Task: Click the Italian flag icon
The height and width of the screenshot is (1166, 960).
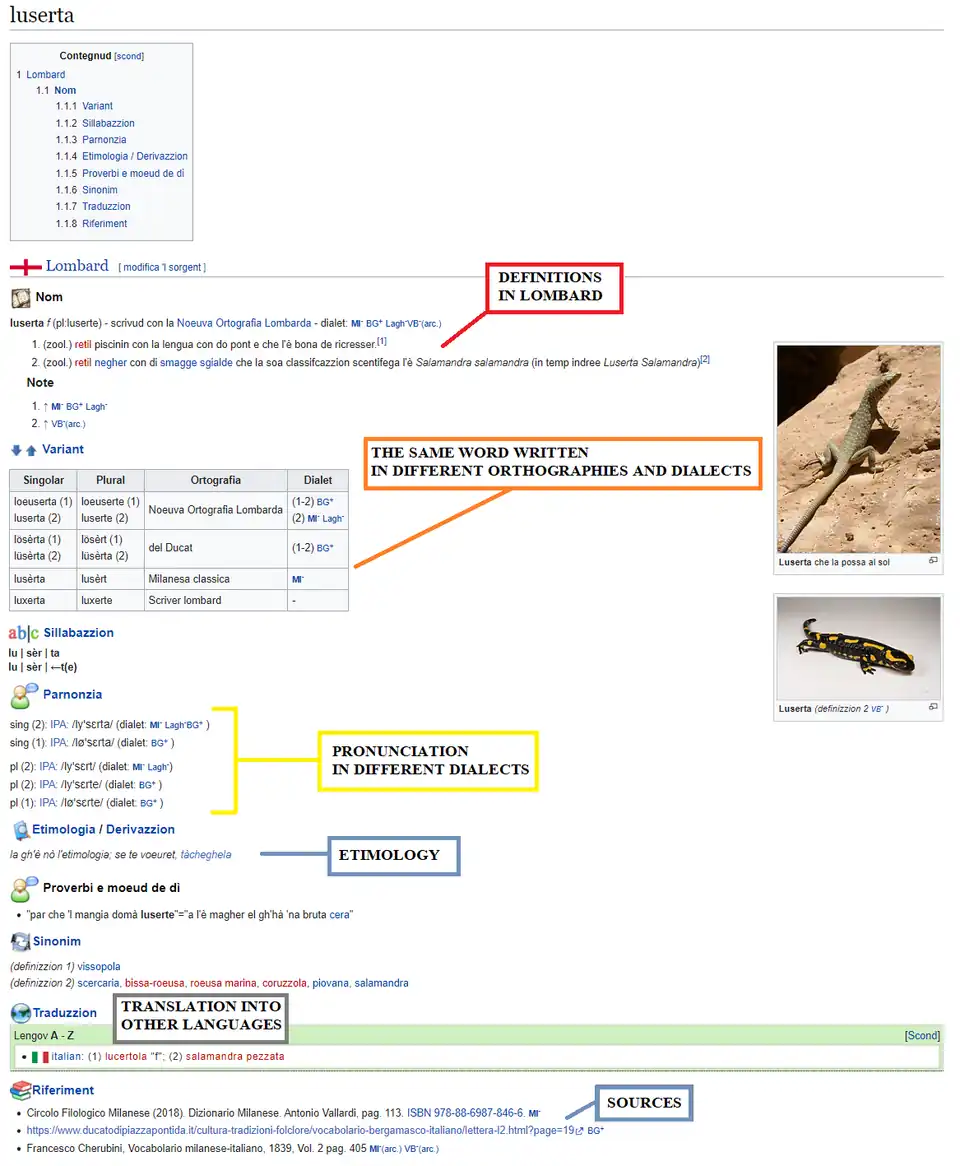Action: (40, 1057)
